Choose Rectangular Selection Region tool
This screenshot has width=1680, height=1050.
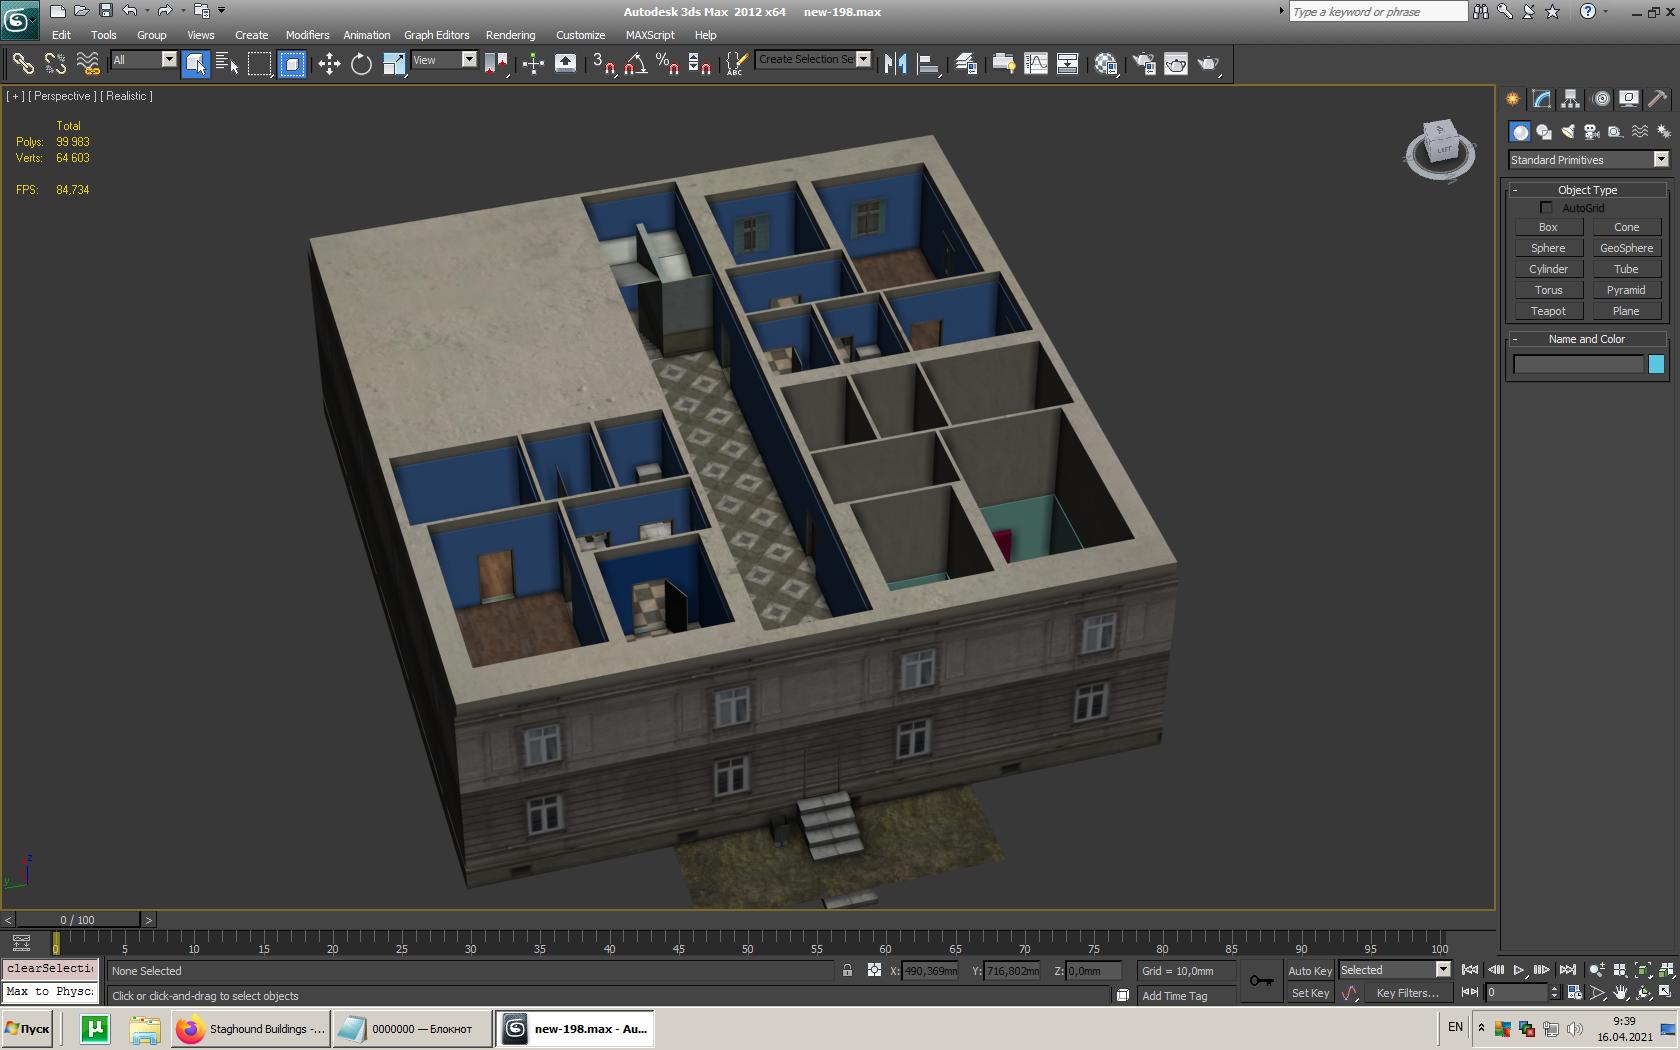point(260,64)
